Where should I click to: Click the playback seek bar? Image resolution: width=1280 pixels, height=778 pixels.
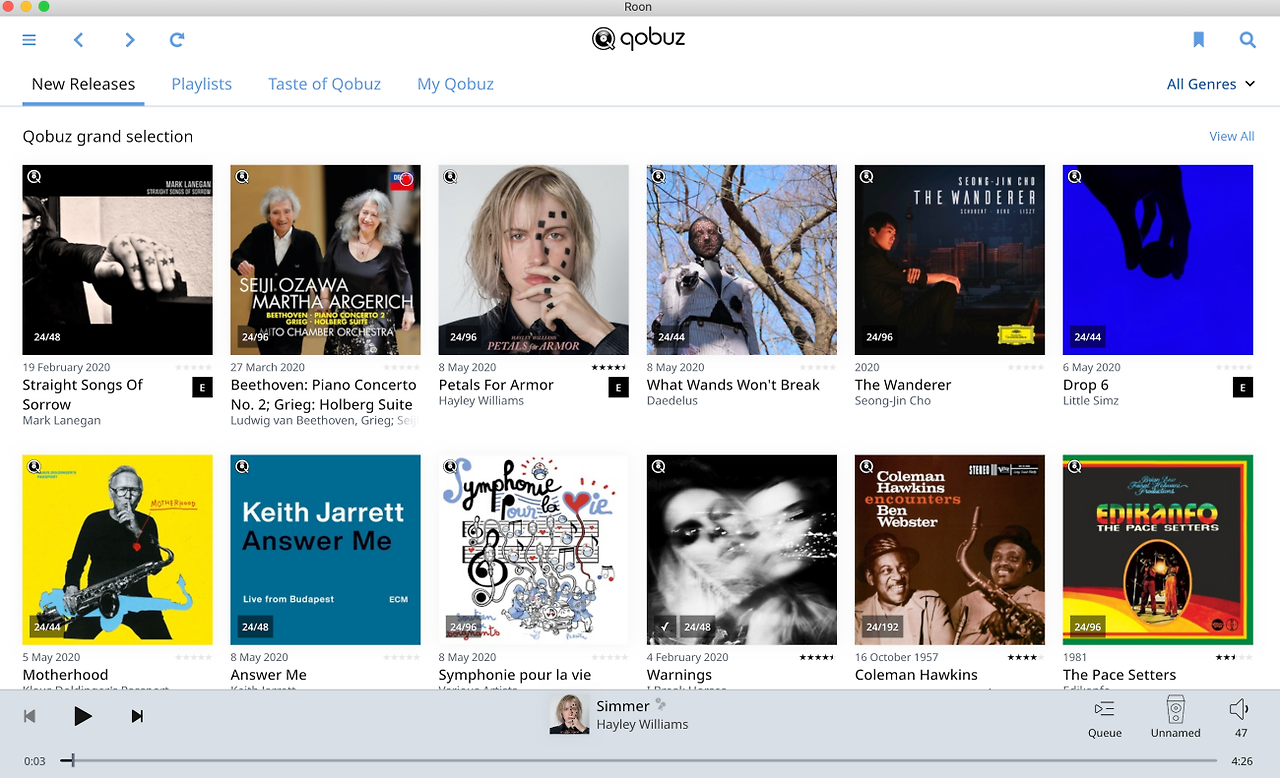(638, 761)
